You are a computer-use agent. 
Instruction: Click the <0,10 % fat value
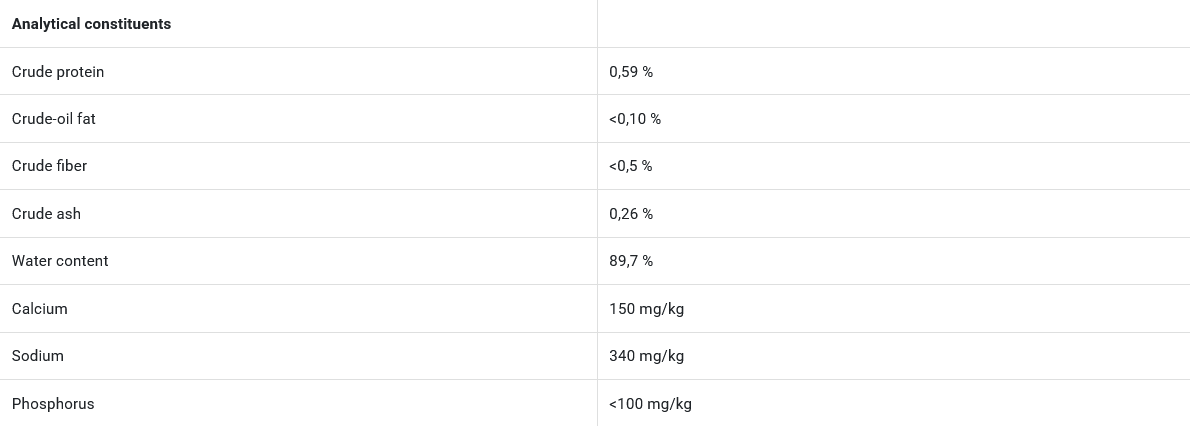(635, 119)
